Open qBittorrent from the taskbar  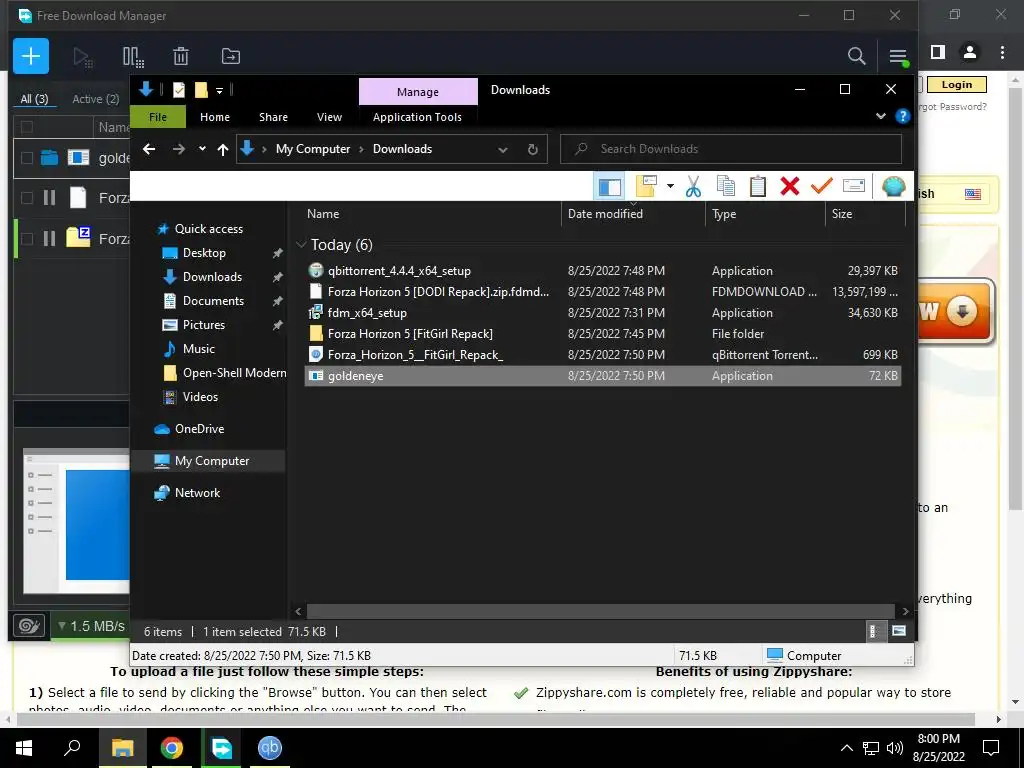pos(270,748)
